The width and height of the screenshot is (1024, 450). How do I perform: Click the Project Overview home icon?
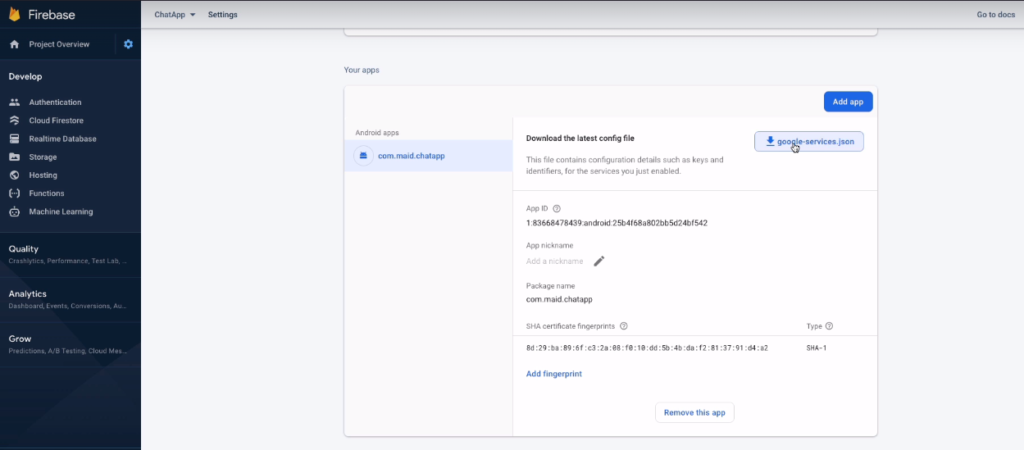15,44
